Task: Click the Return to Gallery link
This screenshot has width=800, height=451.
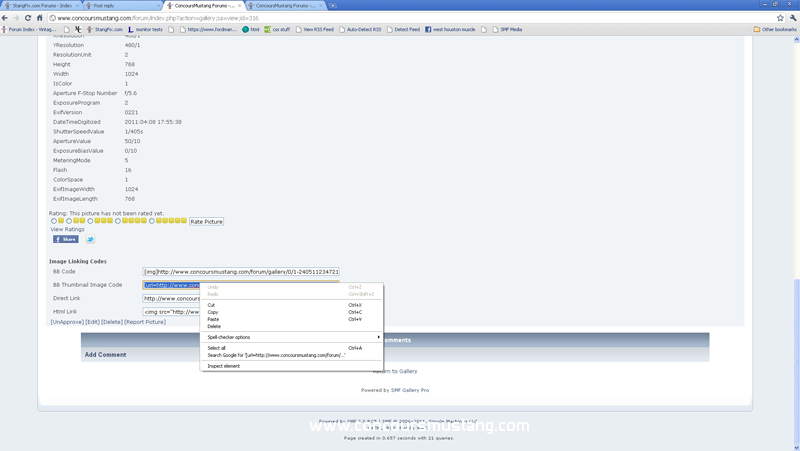Action: coord(395,371)
